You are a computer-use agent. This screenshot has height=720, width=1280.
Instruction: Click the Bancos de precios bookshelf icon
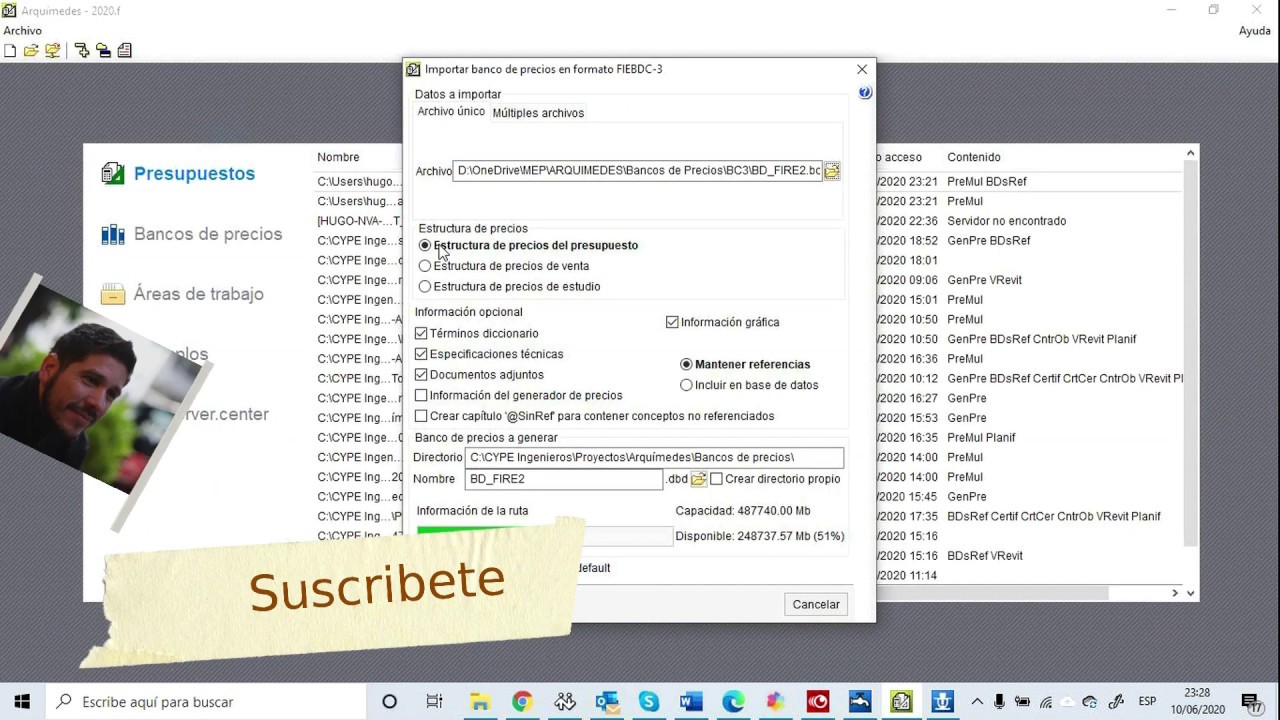coord(113,234)
